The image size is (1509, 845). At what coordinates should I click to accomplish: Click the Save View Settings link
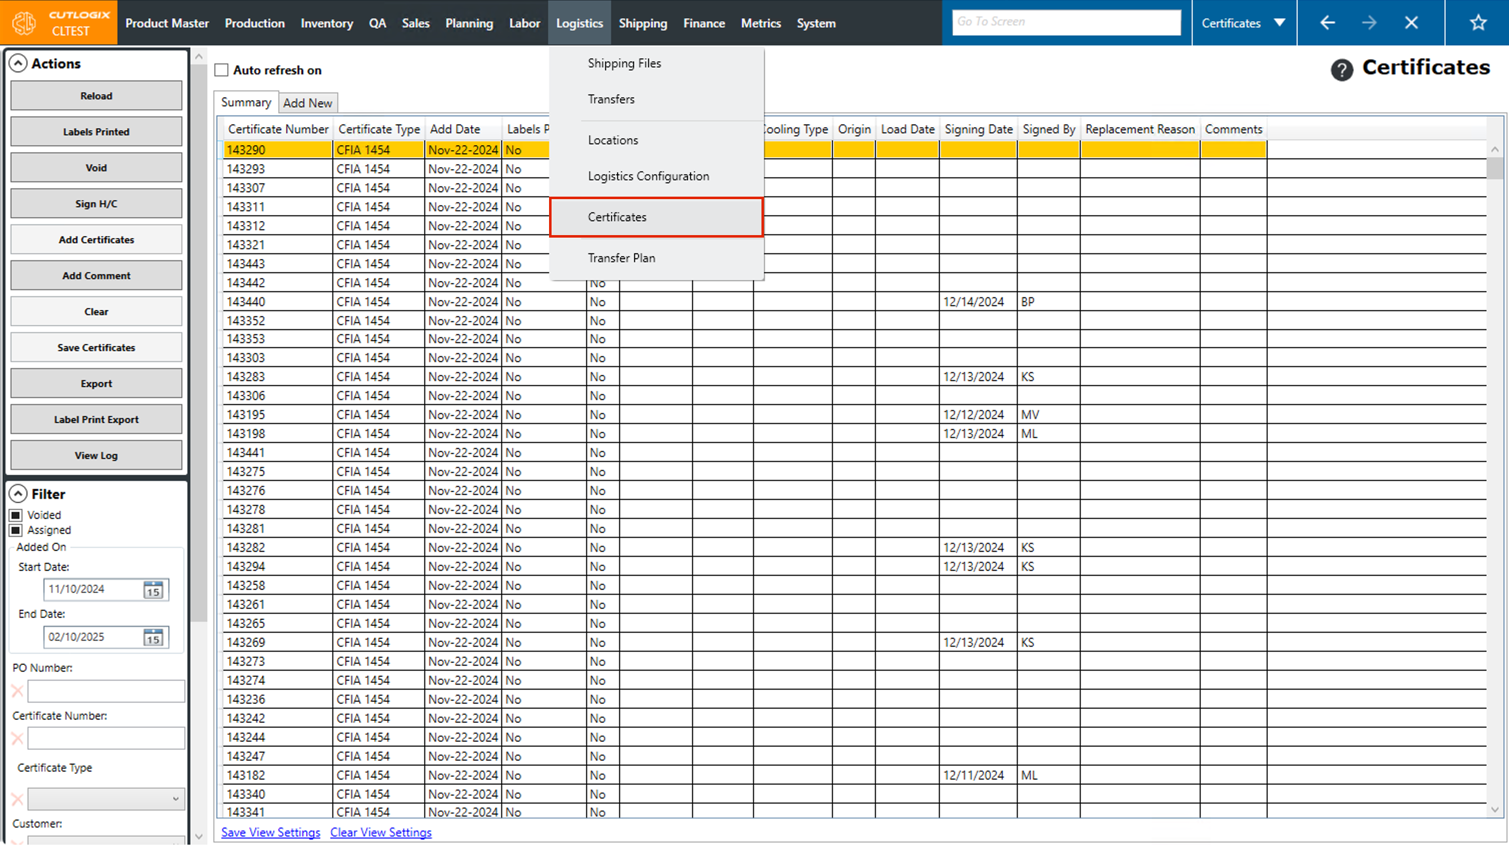click(x=270, y=832)
